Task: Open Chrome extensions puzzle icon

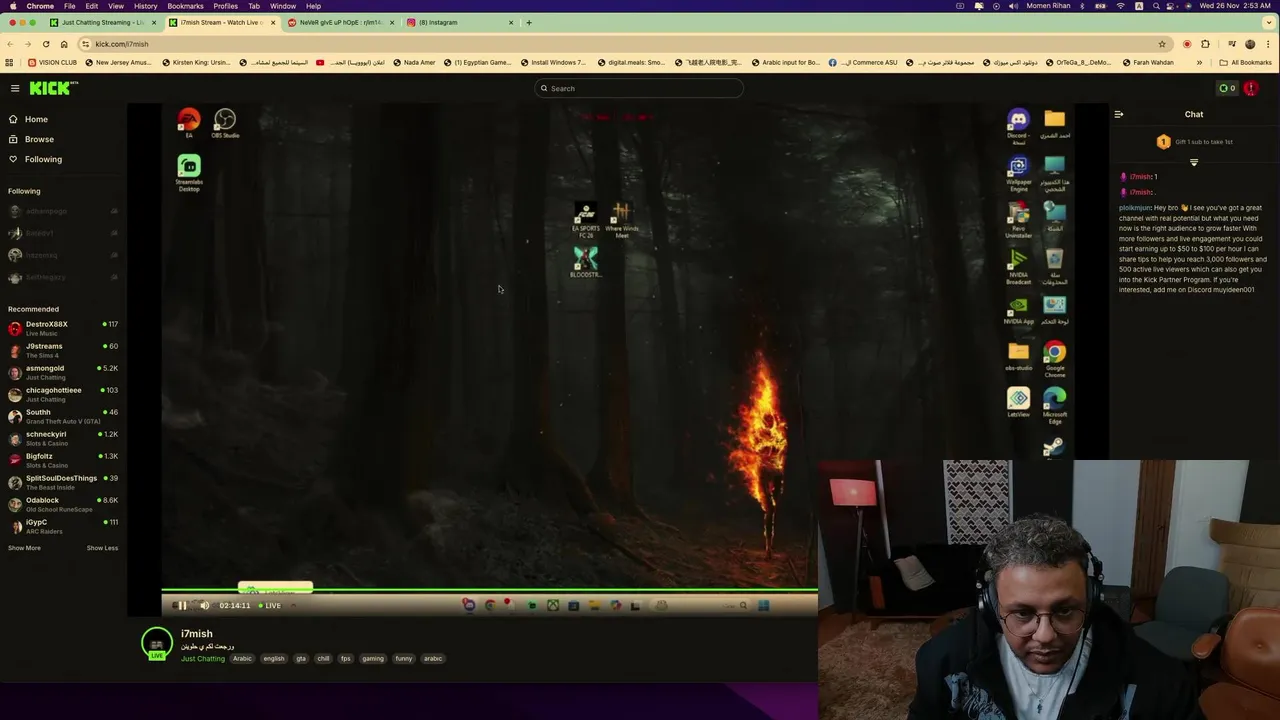Action: (1205, 44)
